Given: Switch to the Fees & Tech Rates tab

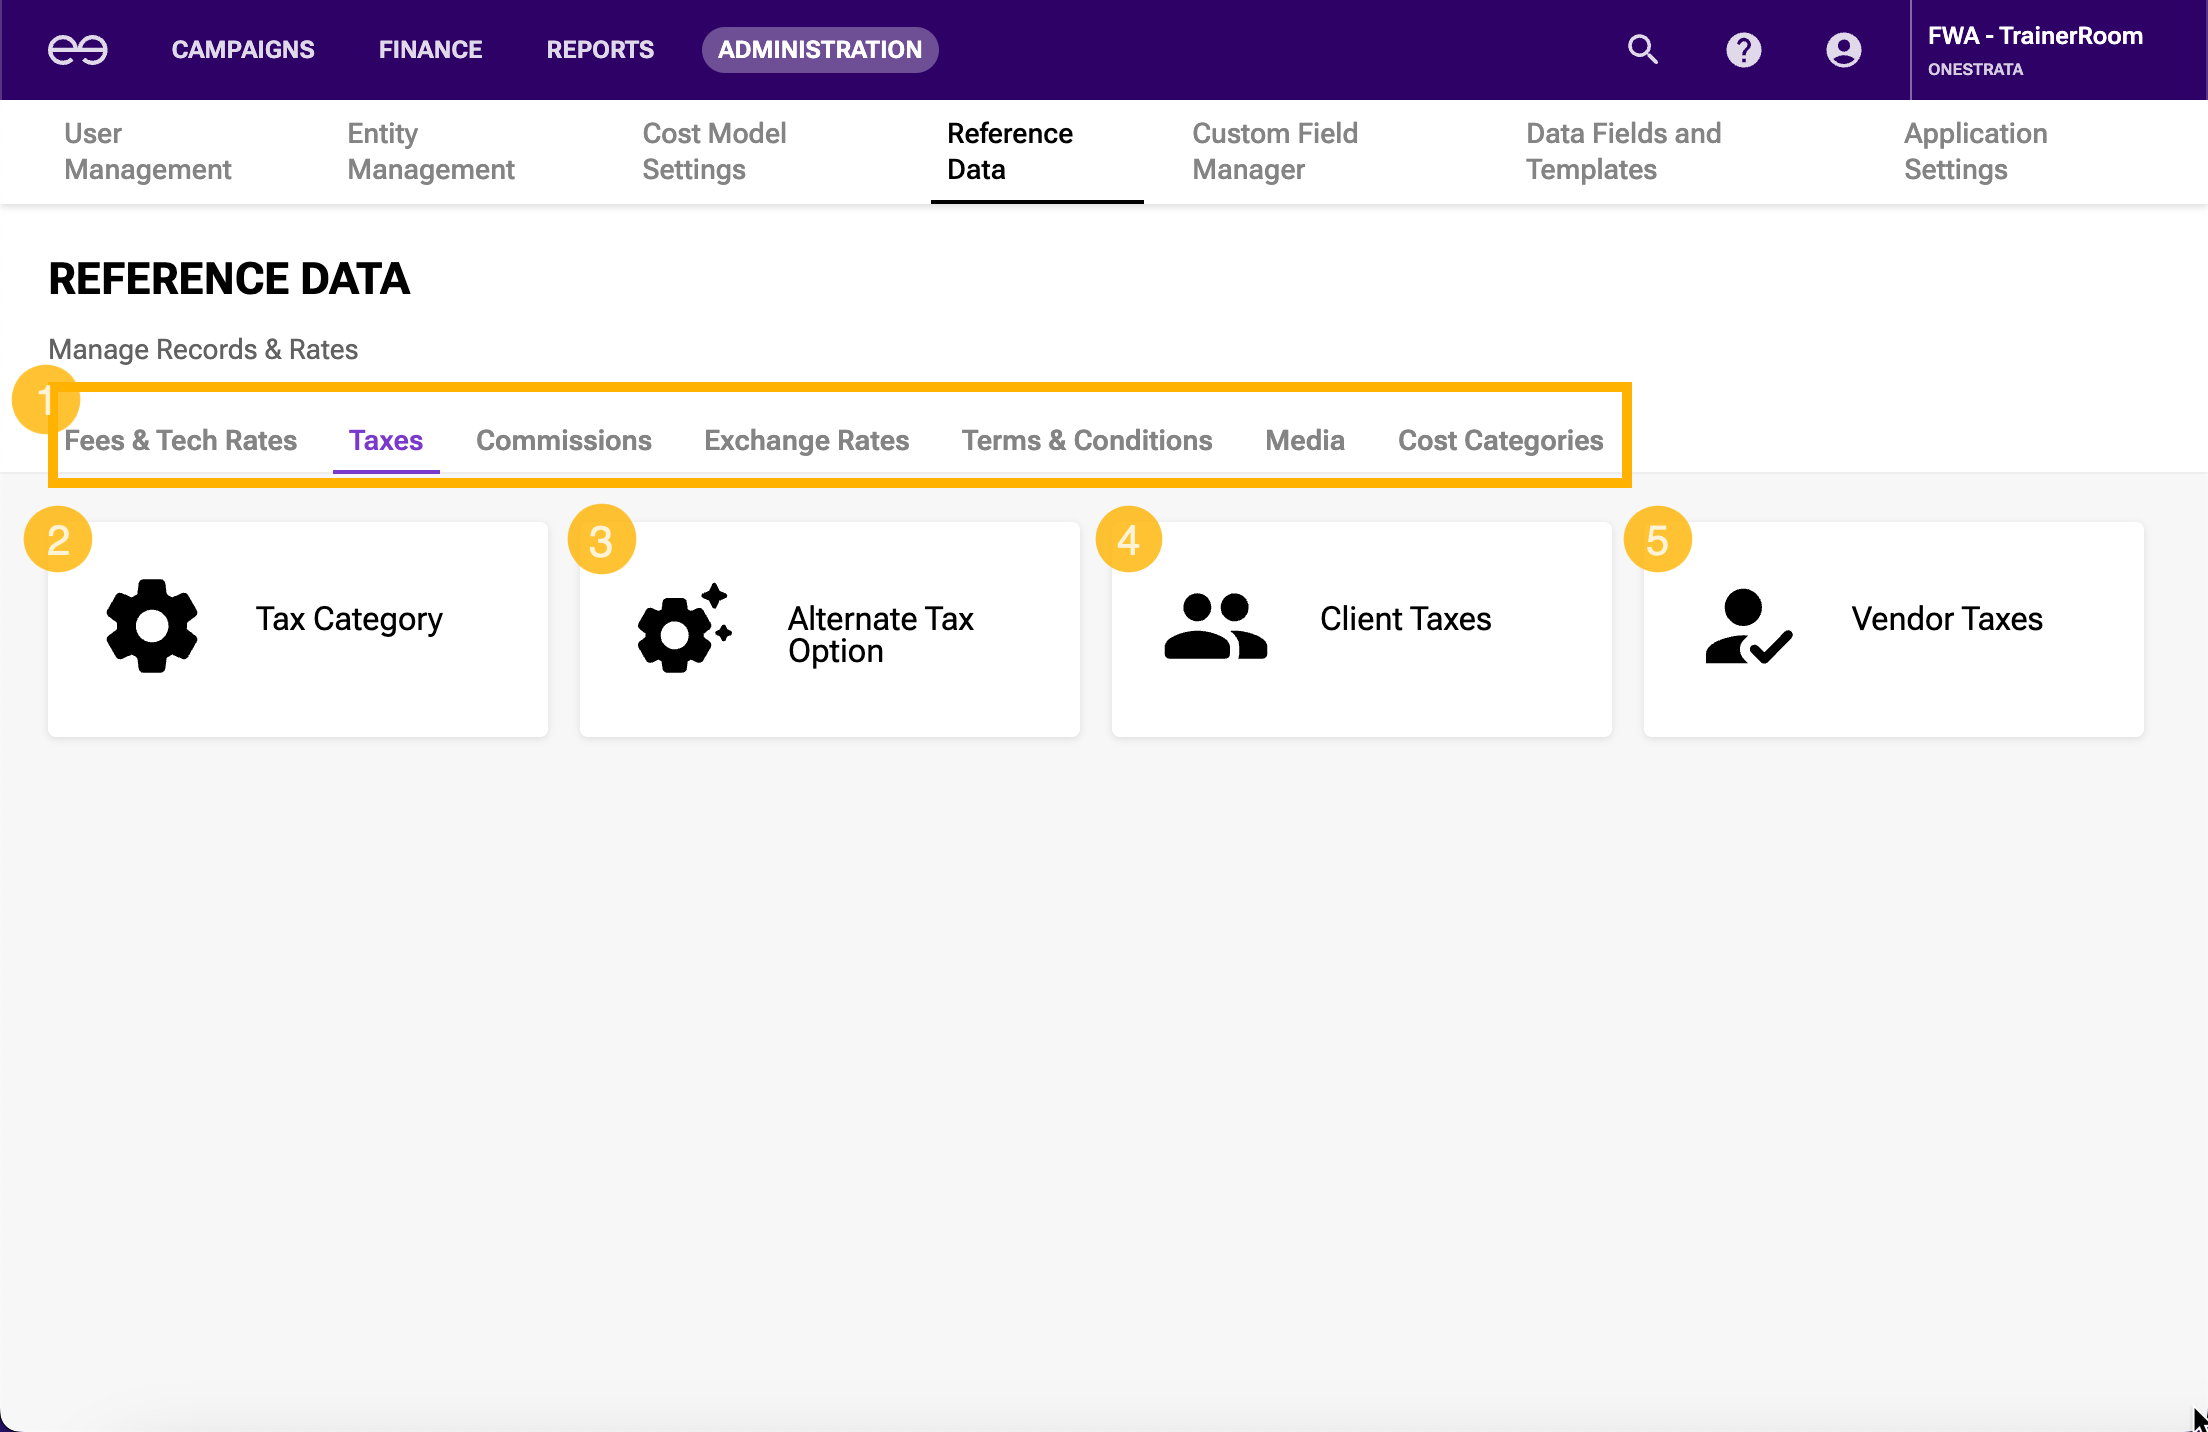Looking at the screenshot, I should [180, 441].
